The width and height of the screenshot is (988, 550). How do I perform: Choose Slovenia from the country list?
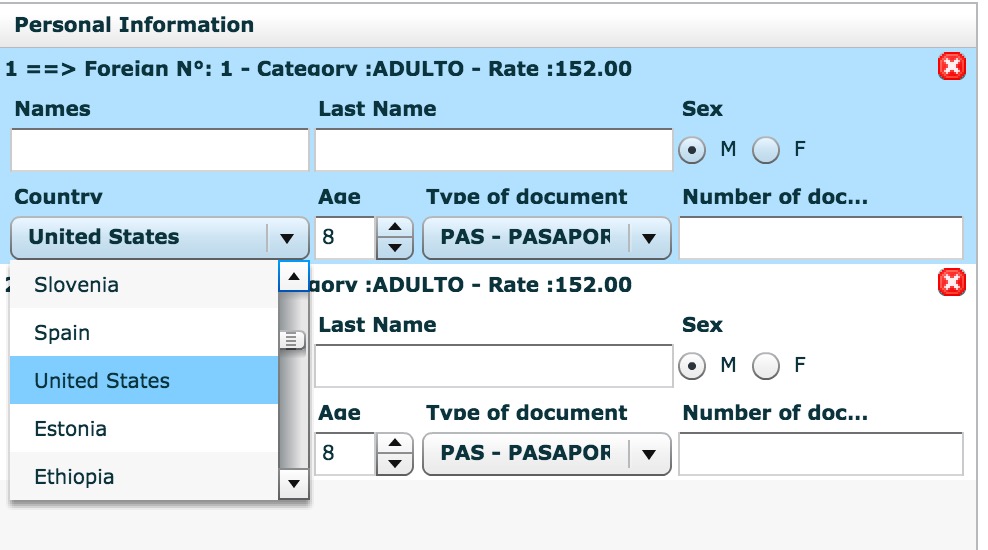pos(143,285)
